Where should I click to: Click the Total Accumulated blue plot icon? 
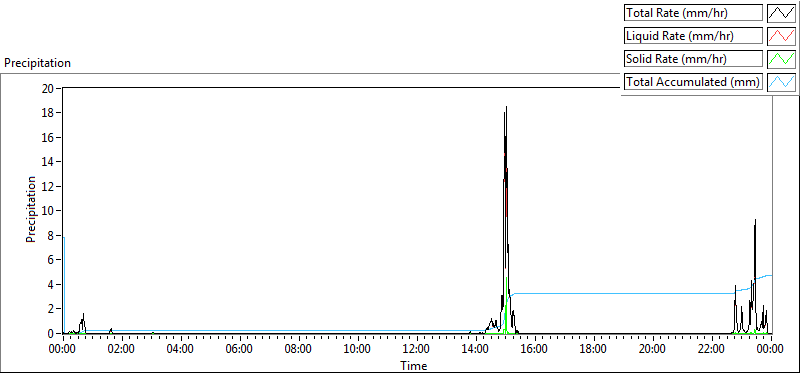point(781,82)
